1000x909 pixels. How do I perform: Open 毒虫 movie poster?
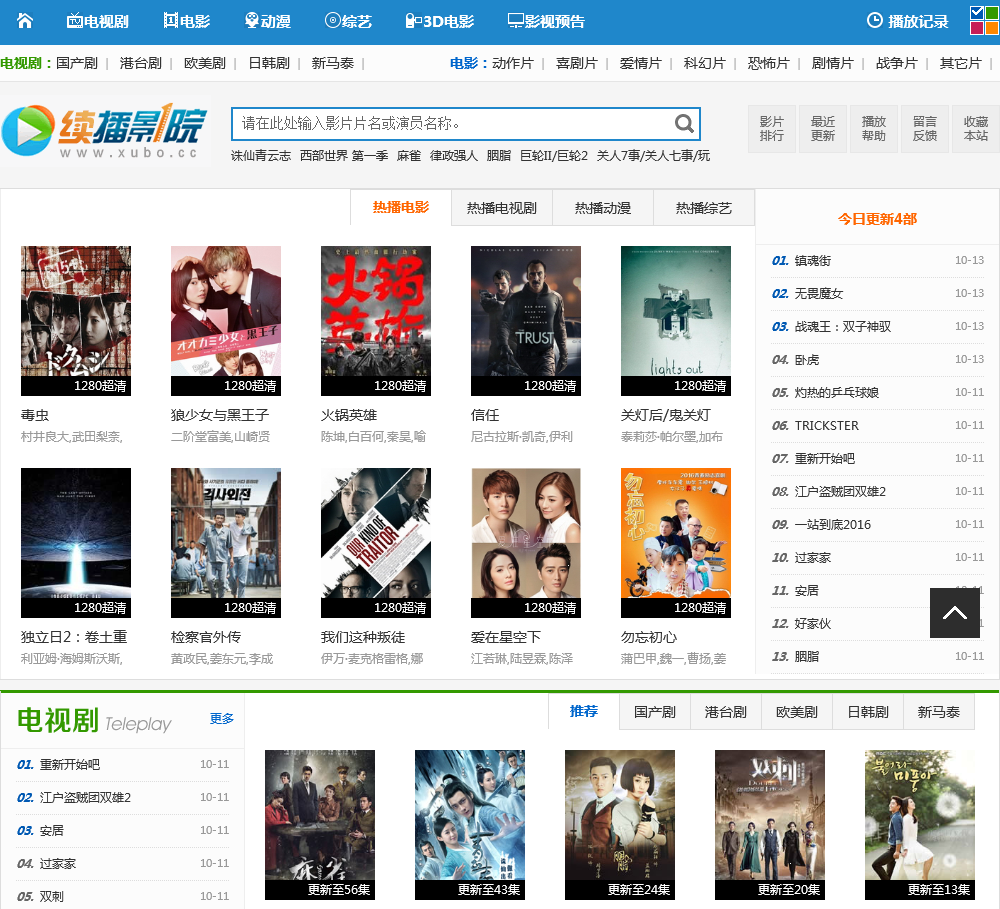(76, 321)
